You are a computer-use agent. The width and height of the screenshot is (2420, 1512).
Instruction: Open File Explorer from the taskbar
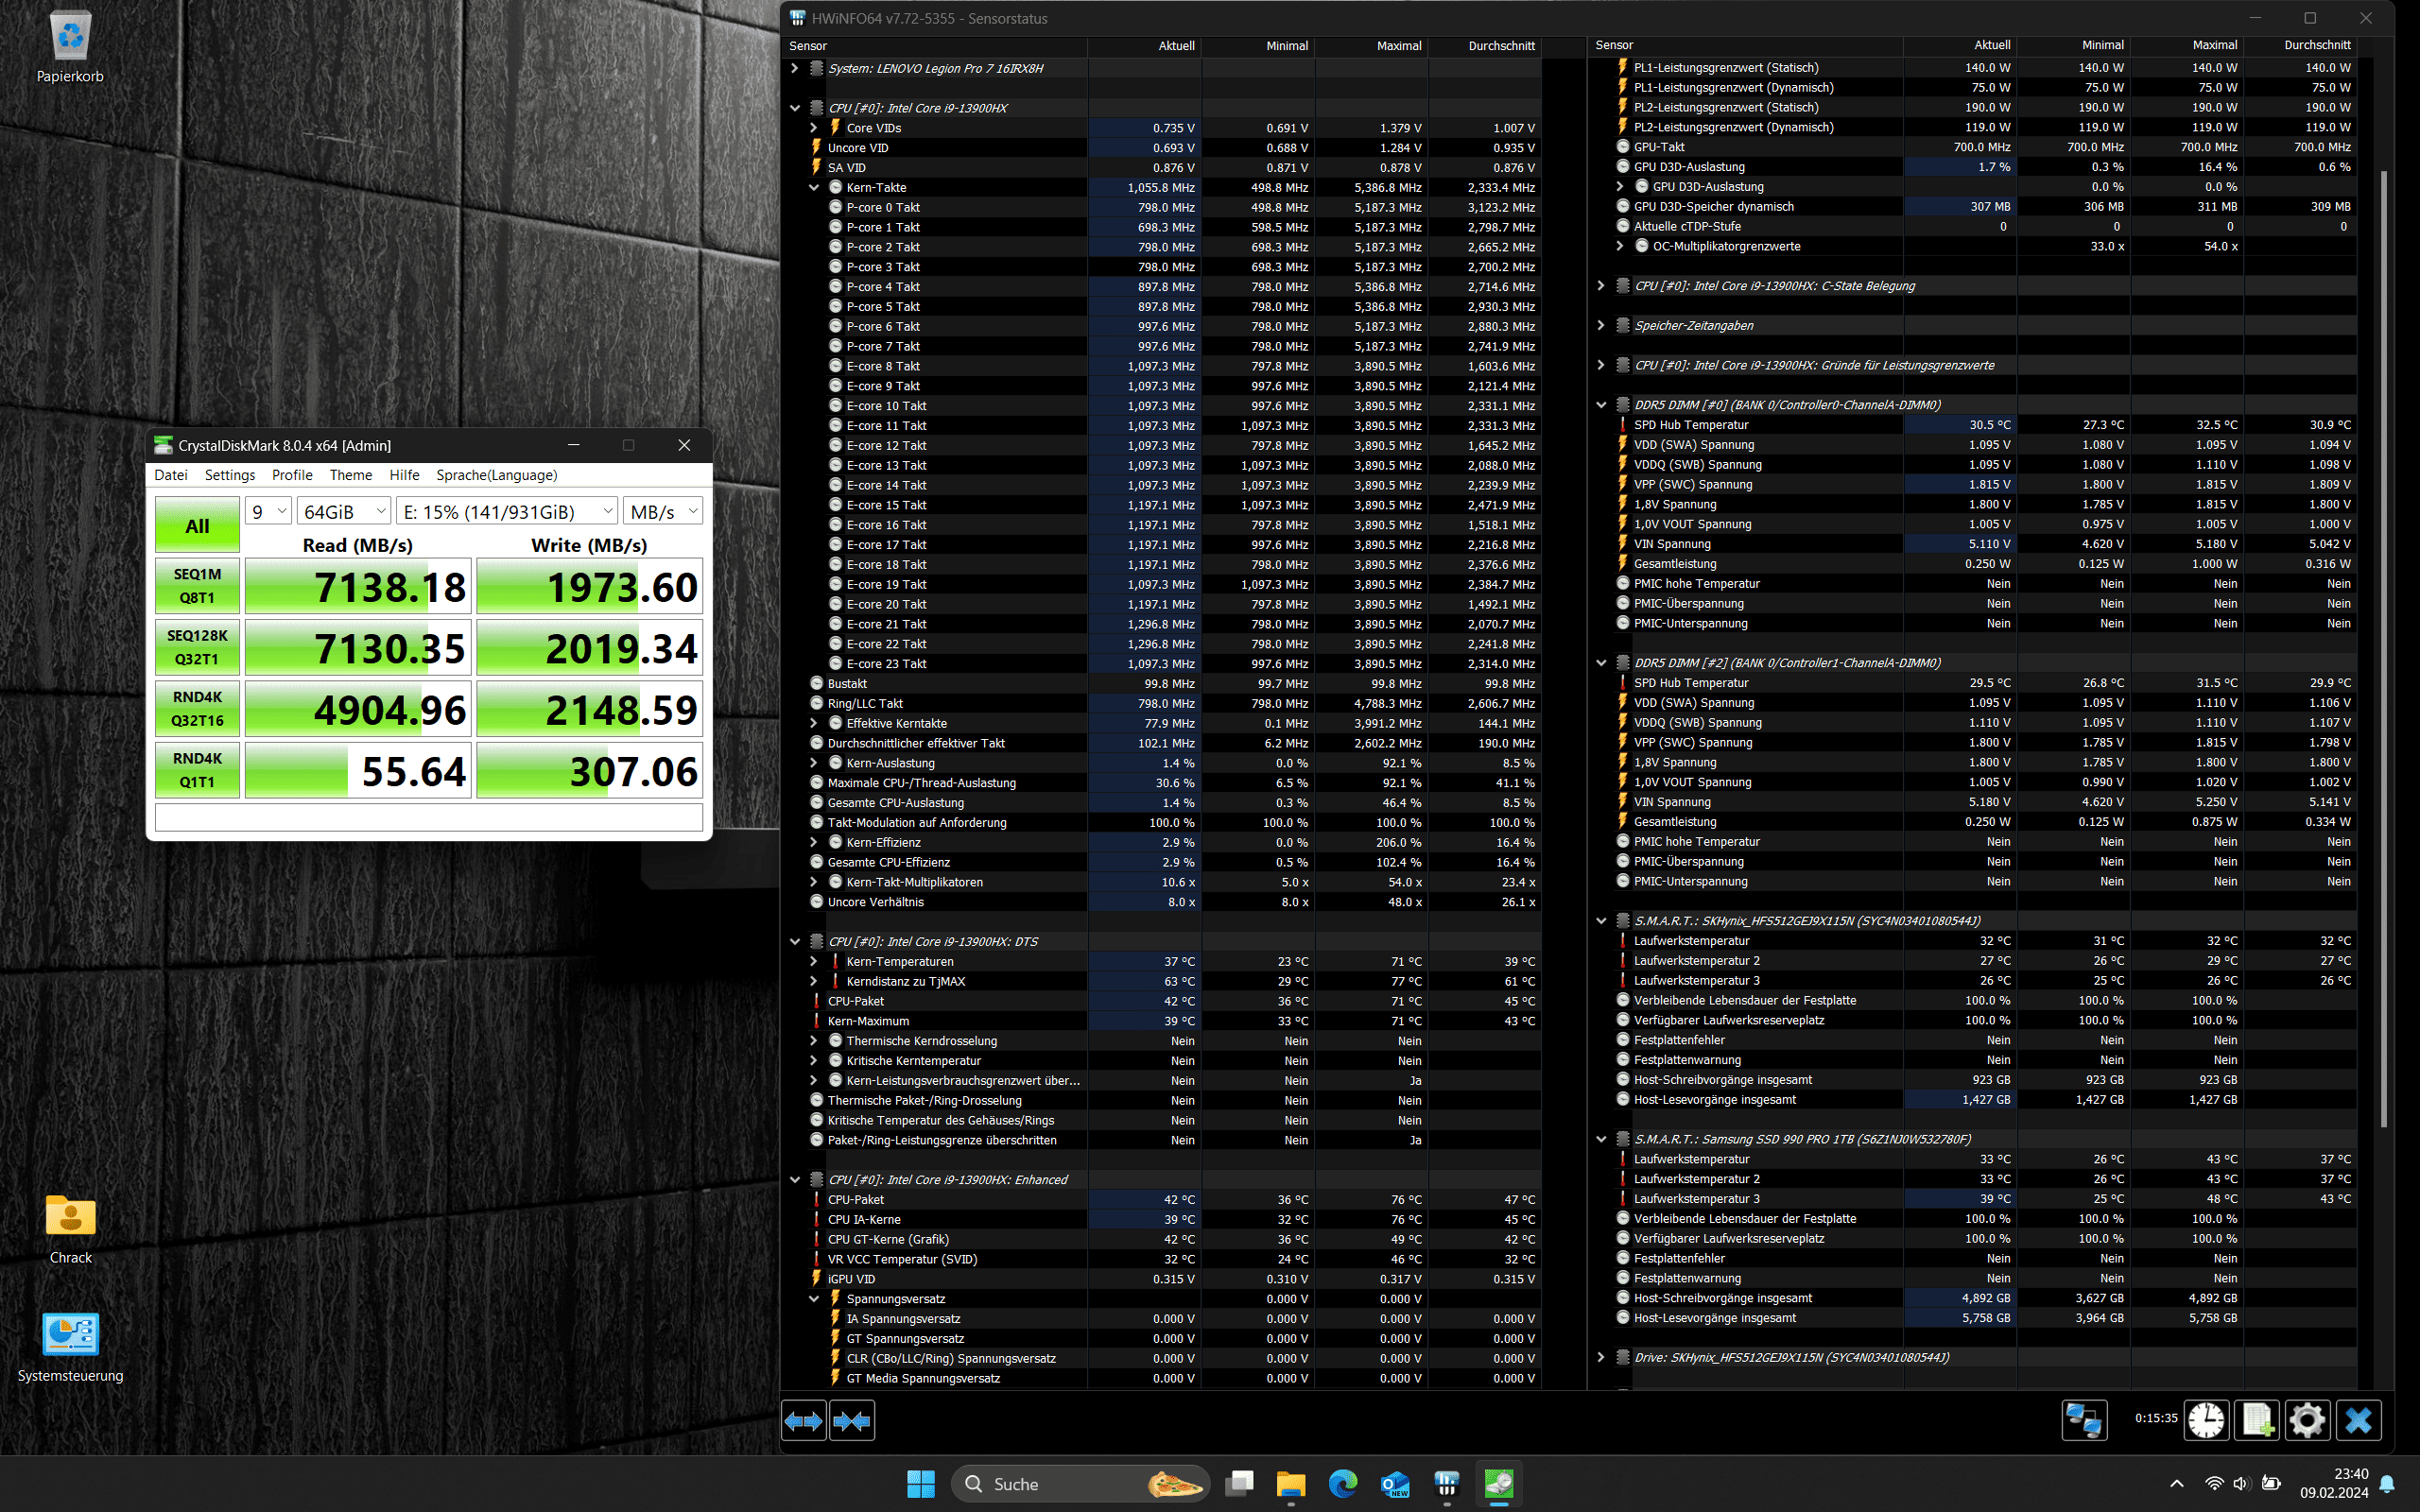coord(1290,1484)
